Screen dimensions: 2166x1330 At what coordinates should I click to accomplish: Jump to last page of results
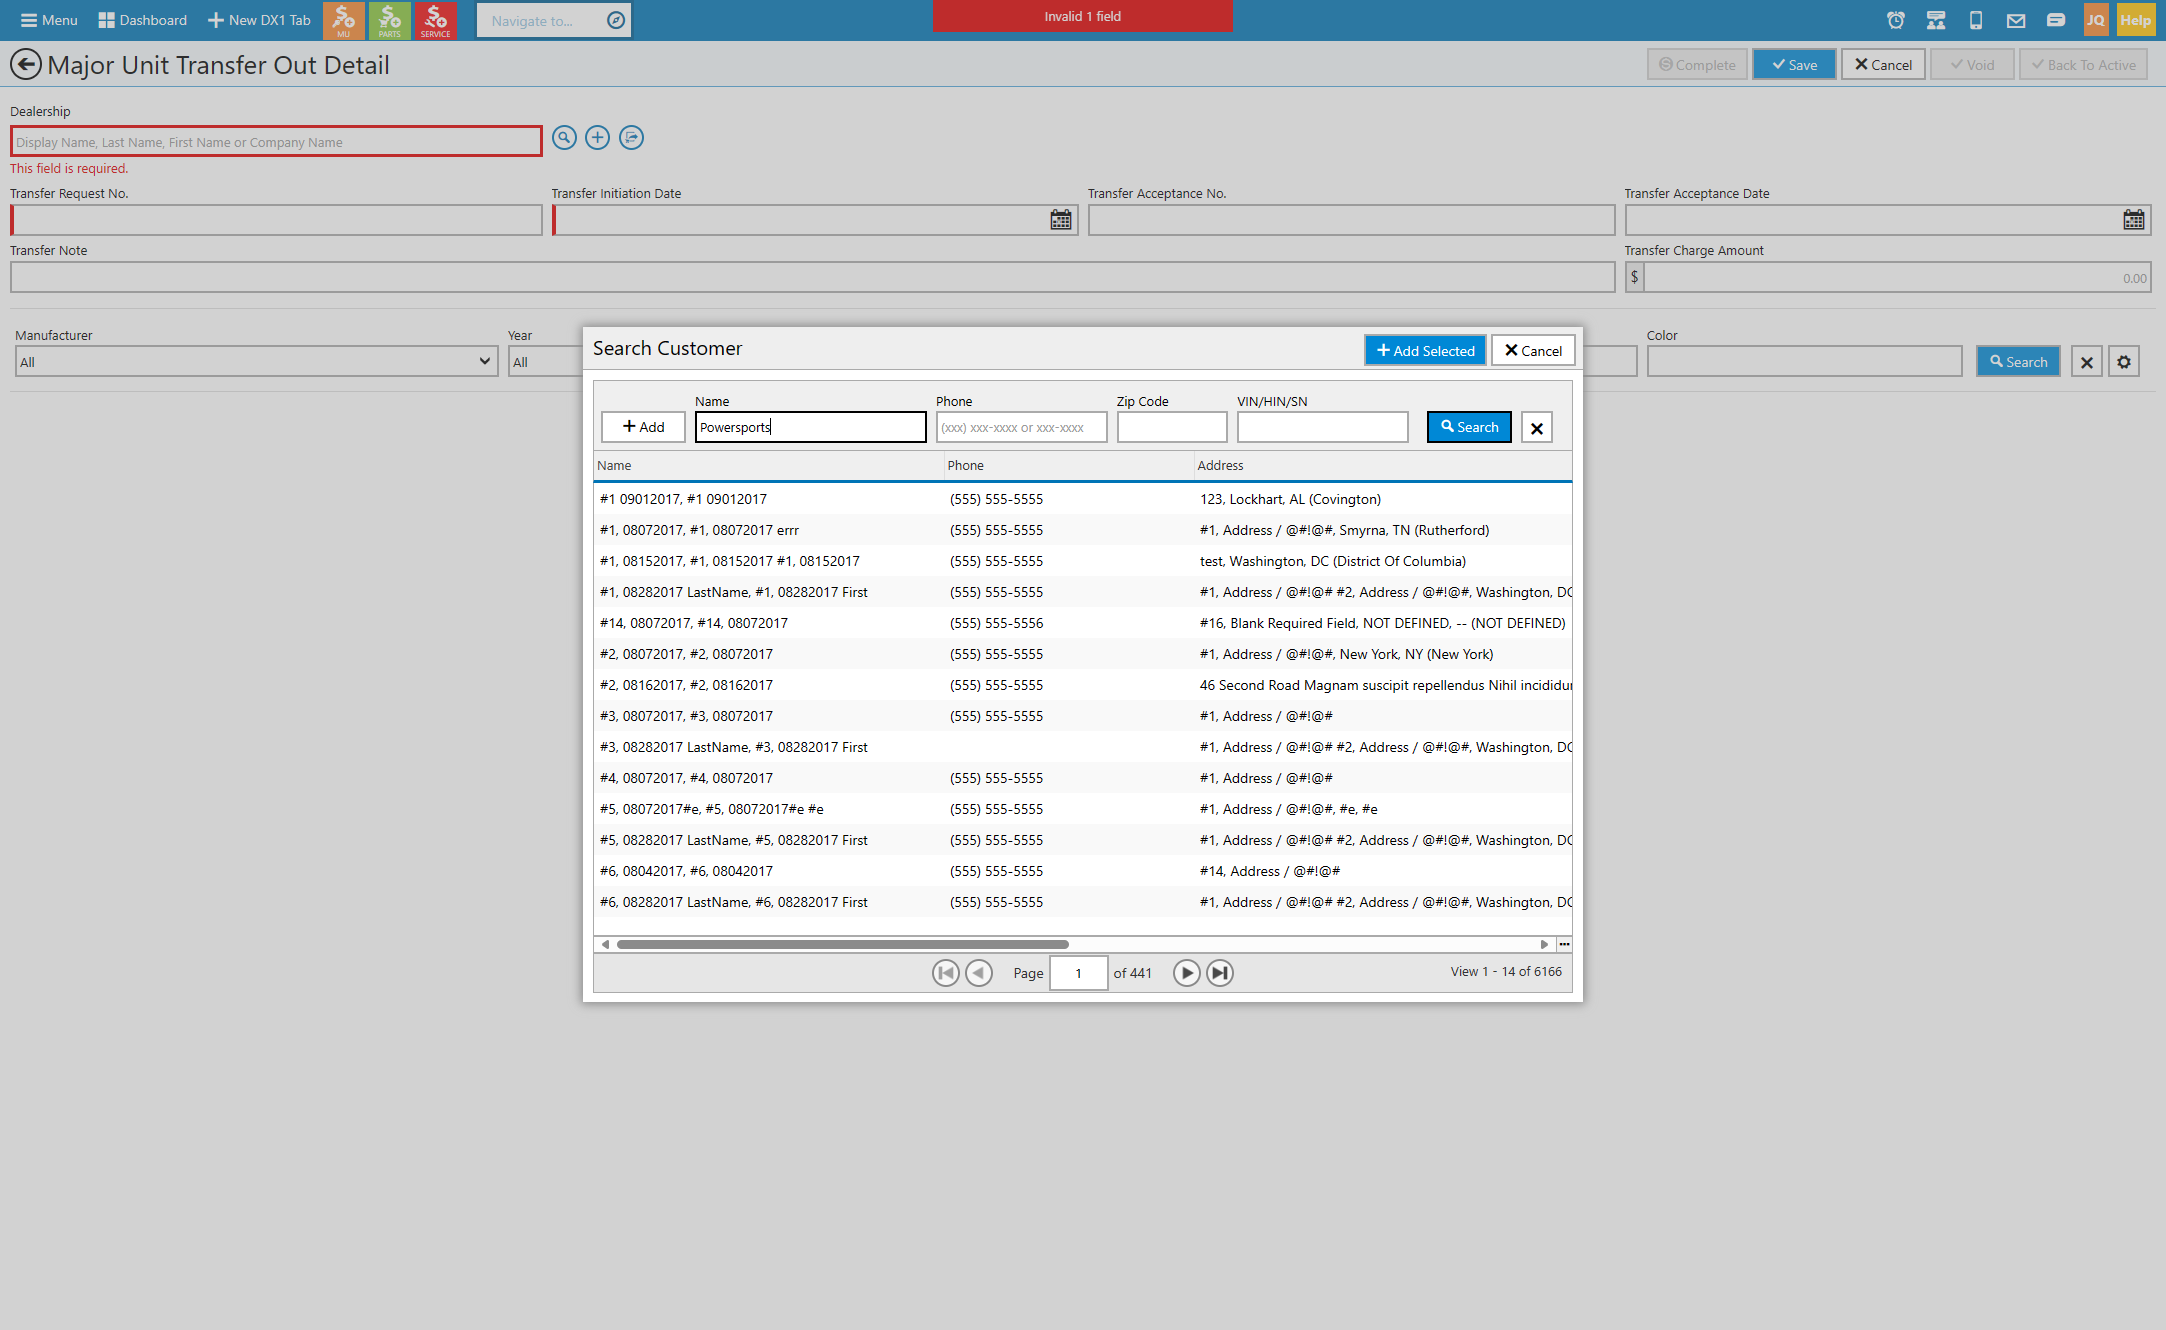click(1220, 973)
